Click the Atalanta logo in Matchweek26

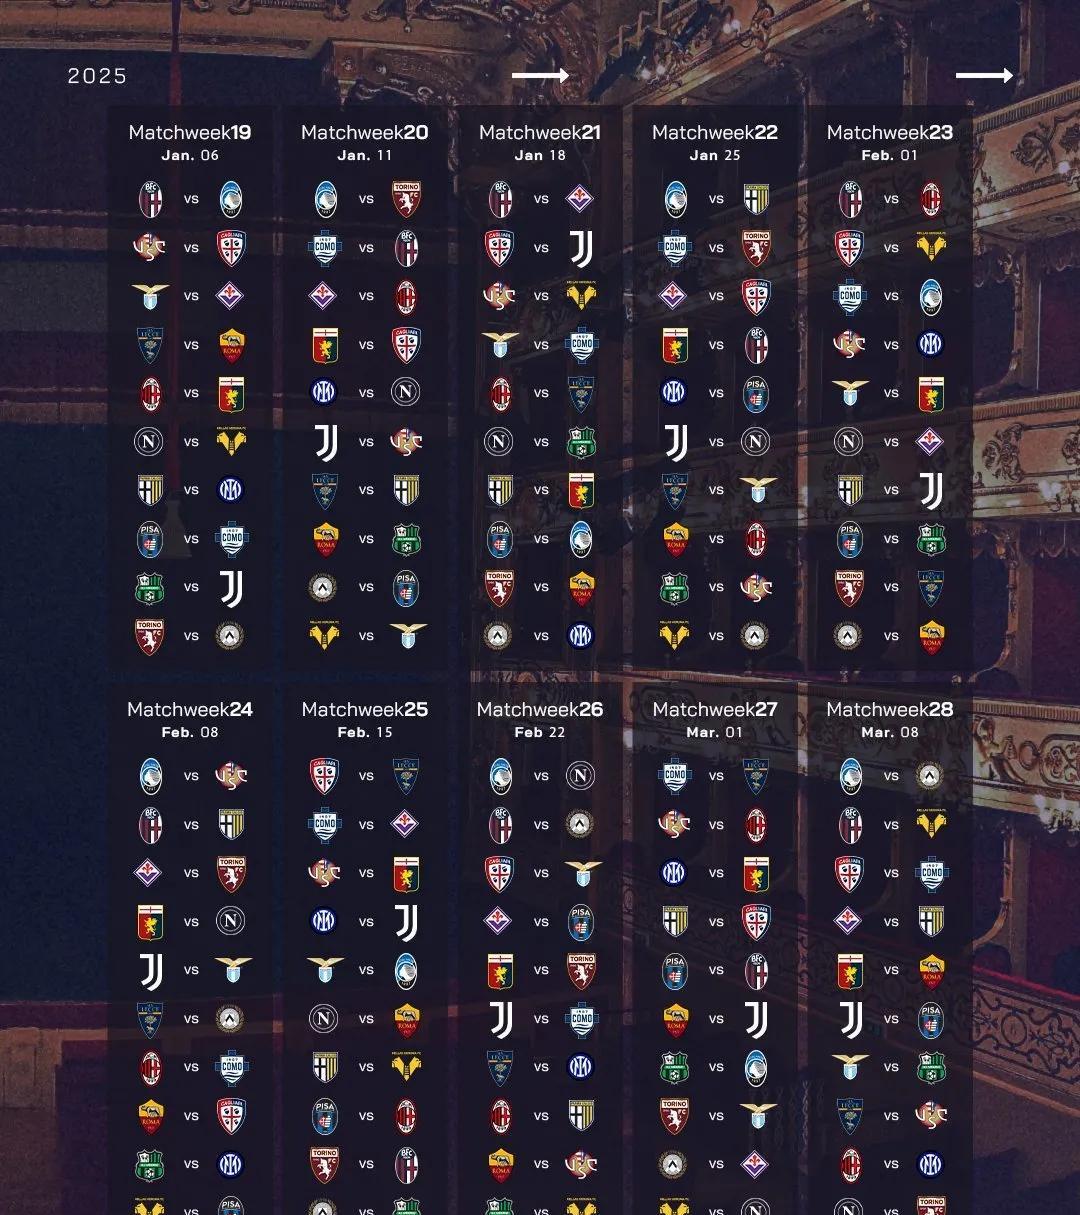click(x=500, y=776)
